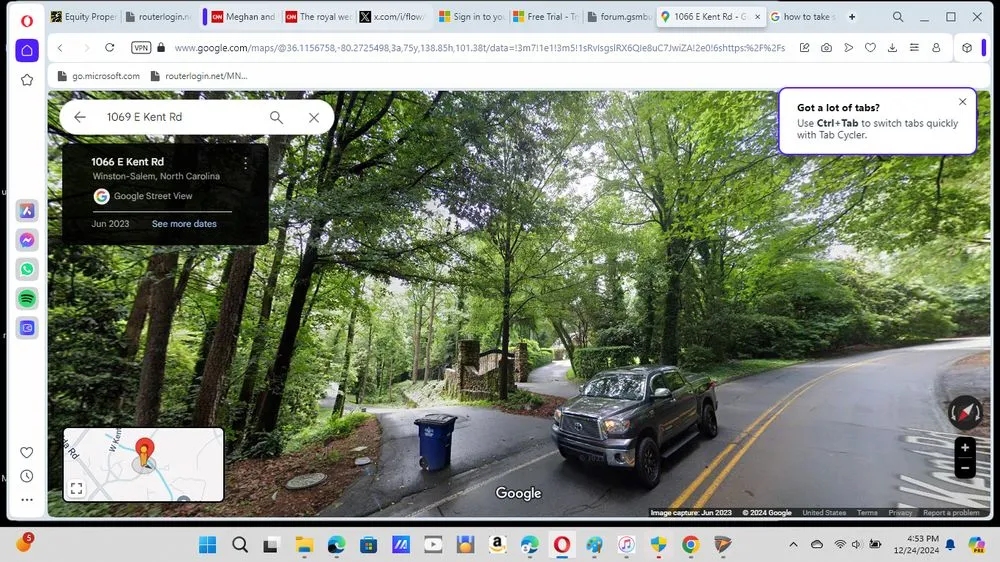The image size is (1000, 562).
Task: Clear the 1069 E Kent Rd search
Action: 313,117
